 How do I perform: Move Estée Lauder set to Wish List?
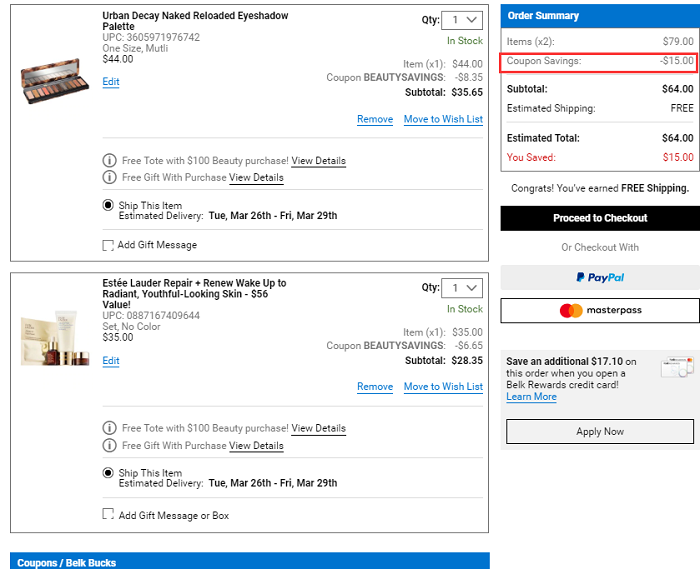click(x=443, y=387)
